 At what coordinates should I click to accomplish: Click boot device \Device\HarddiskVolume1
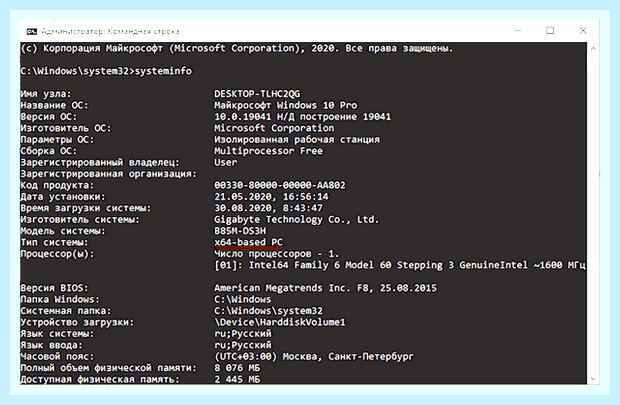280,322
